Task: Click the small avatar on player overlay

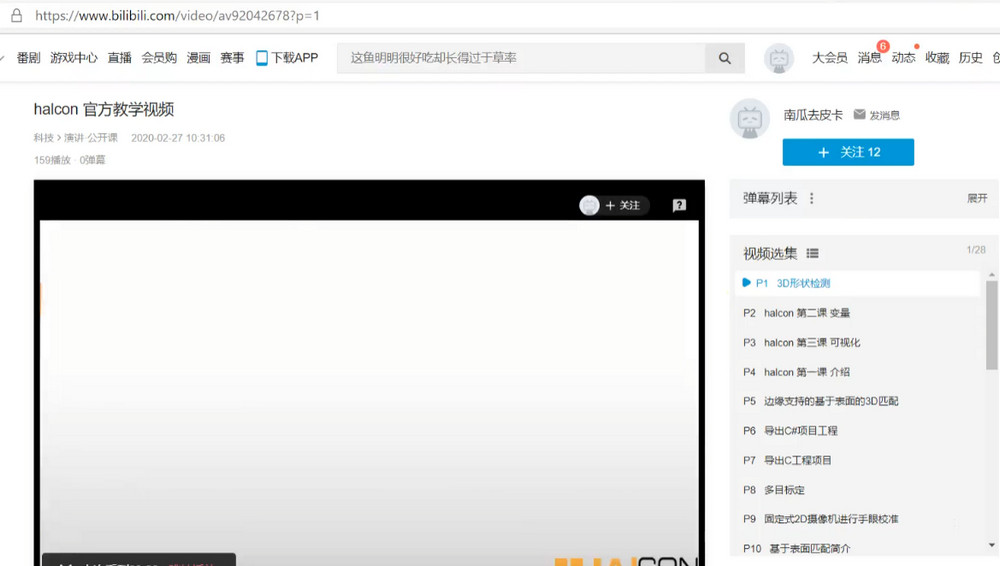Action: [x=589, y=205]
